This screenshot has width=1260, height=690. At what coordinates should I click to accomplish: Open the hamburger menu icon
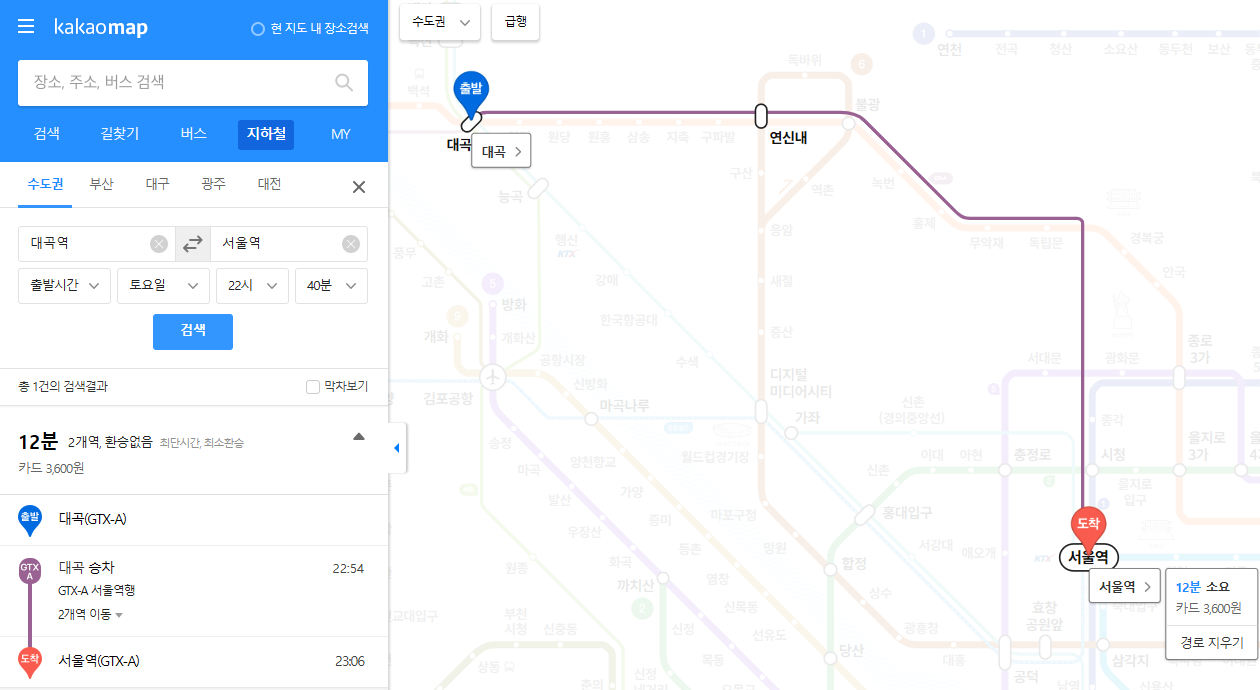[27, 27]
